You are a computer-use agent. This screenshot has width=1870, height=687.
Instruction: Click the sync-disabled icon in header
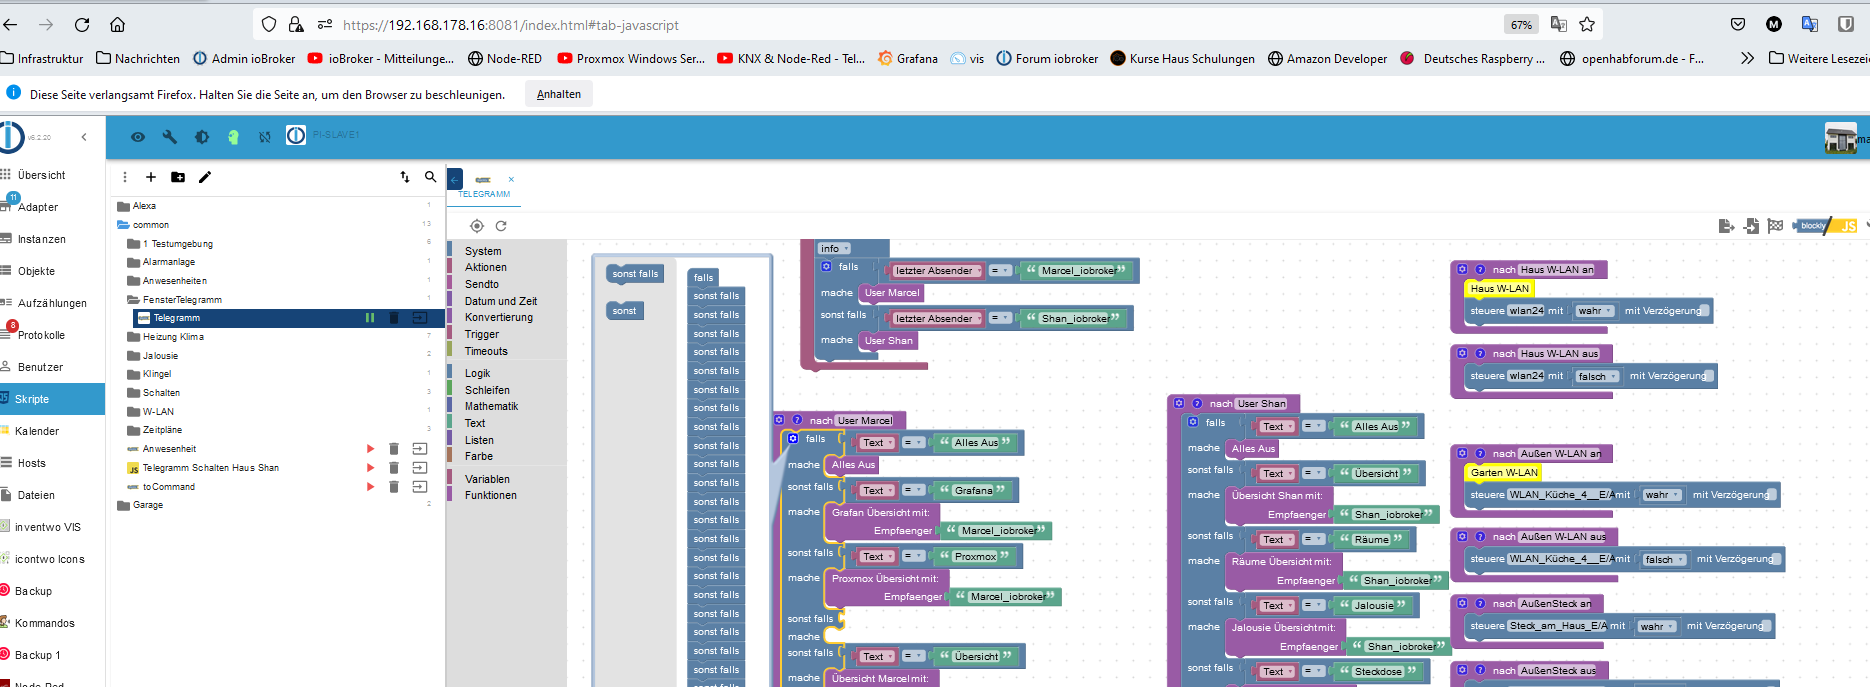(x=265, y=137)
